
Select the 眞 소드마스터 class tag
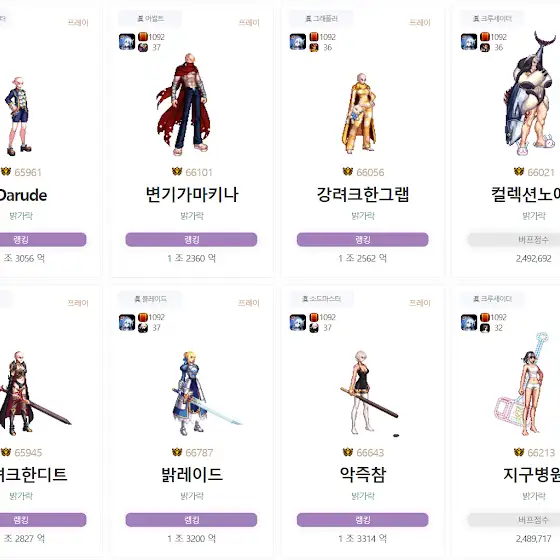click(321, 299)
